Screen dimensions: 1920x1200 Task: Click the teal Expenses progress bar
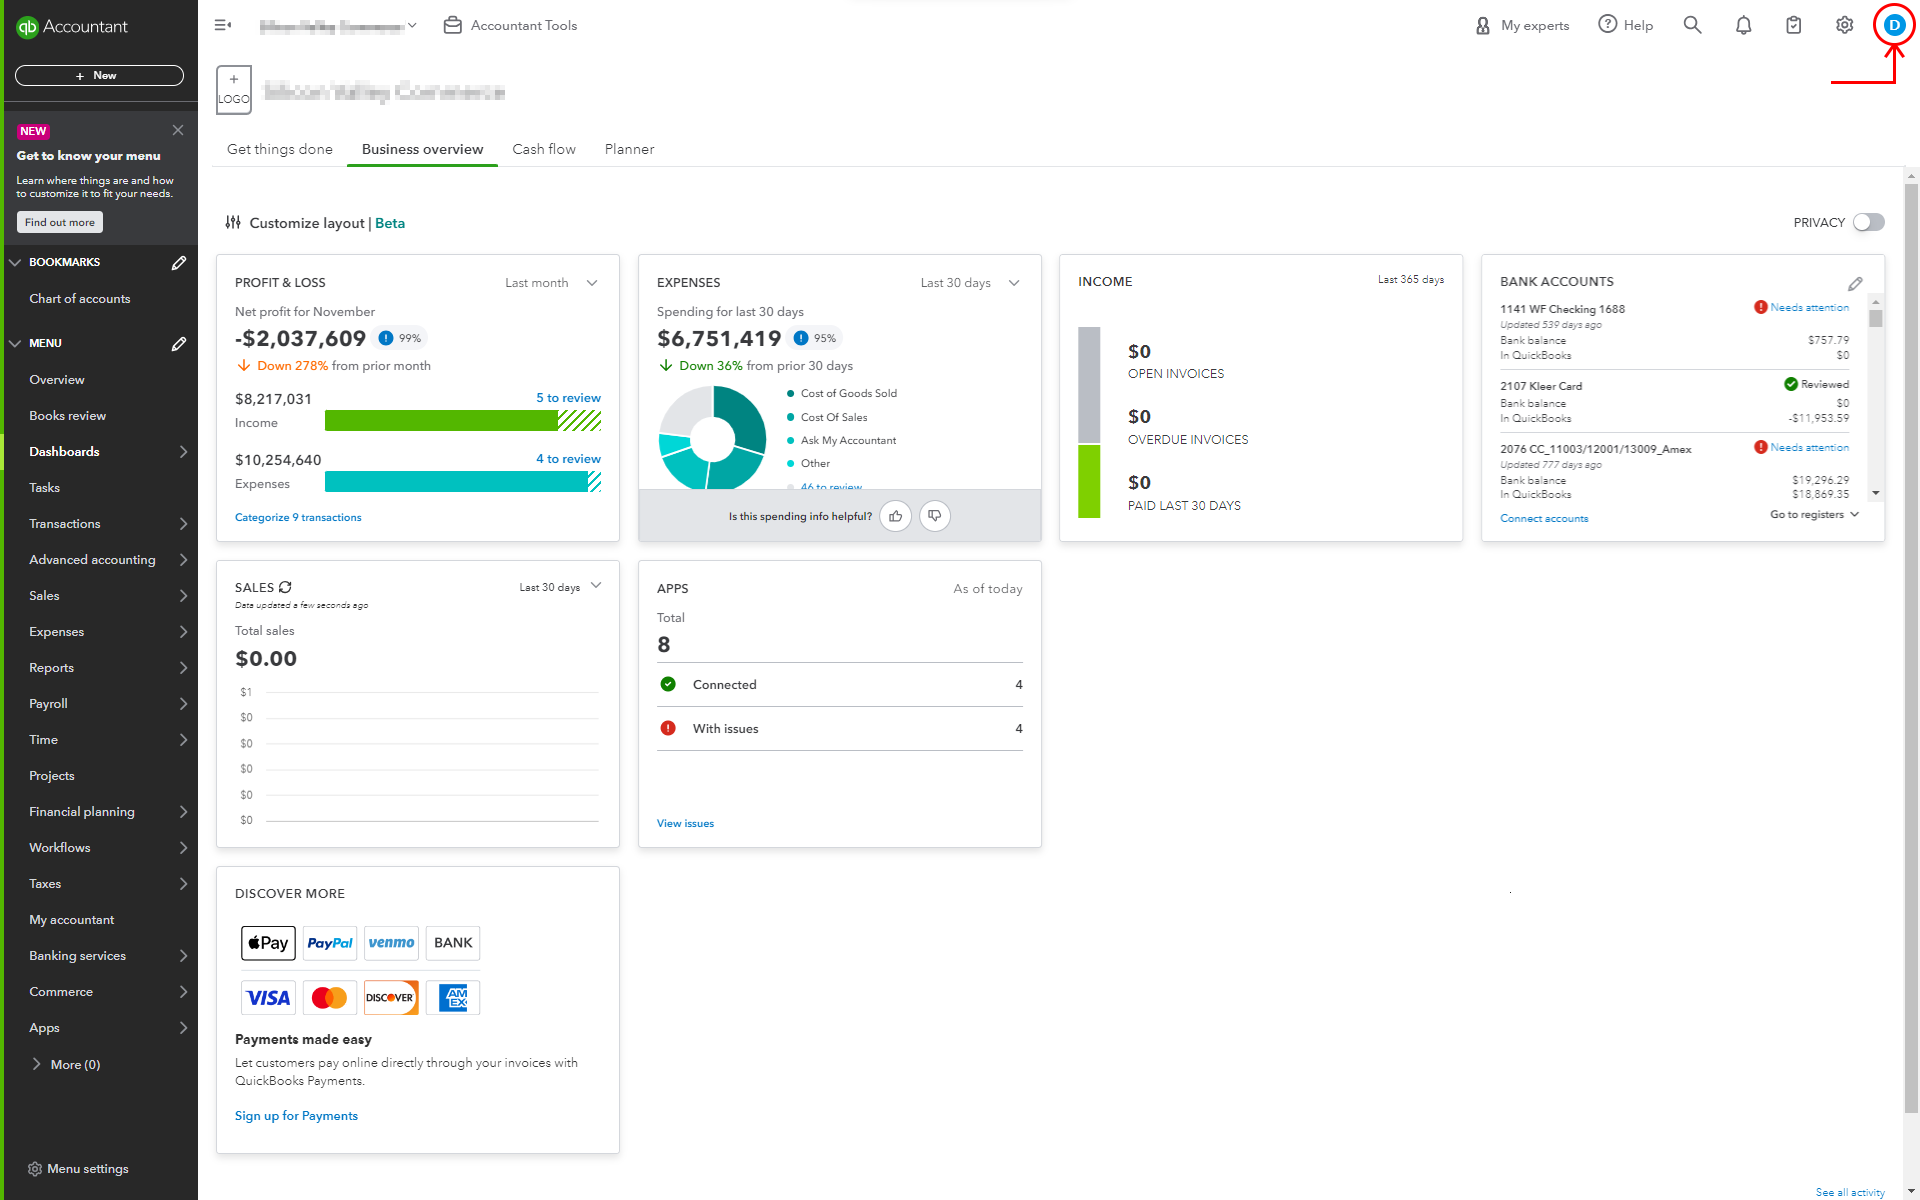click(x=463, y=482)
